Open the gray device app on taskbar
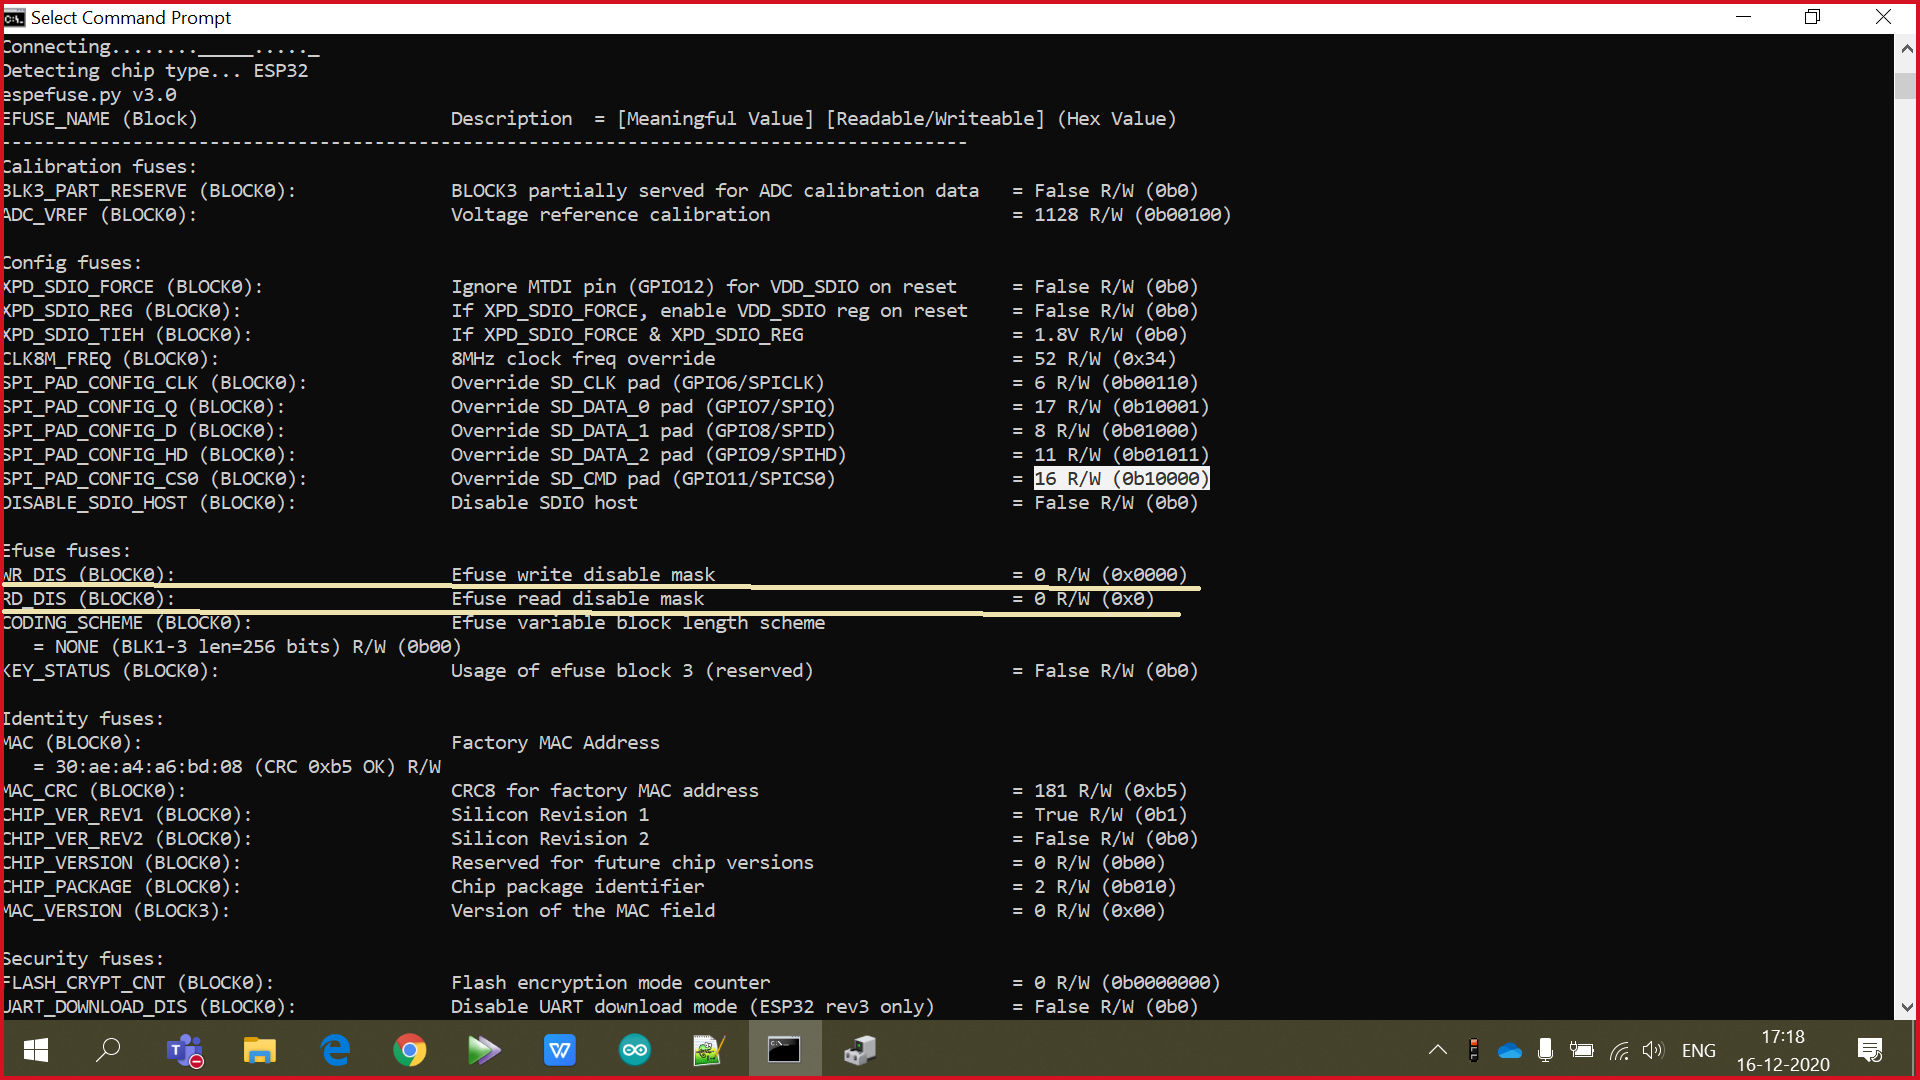1920x1080 pixels. (x=860, y=1050)
